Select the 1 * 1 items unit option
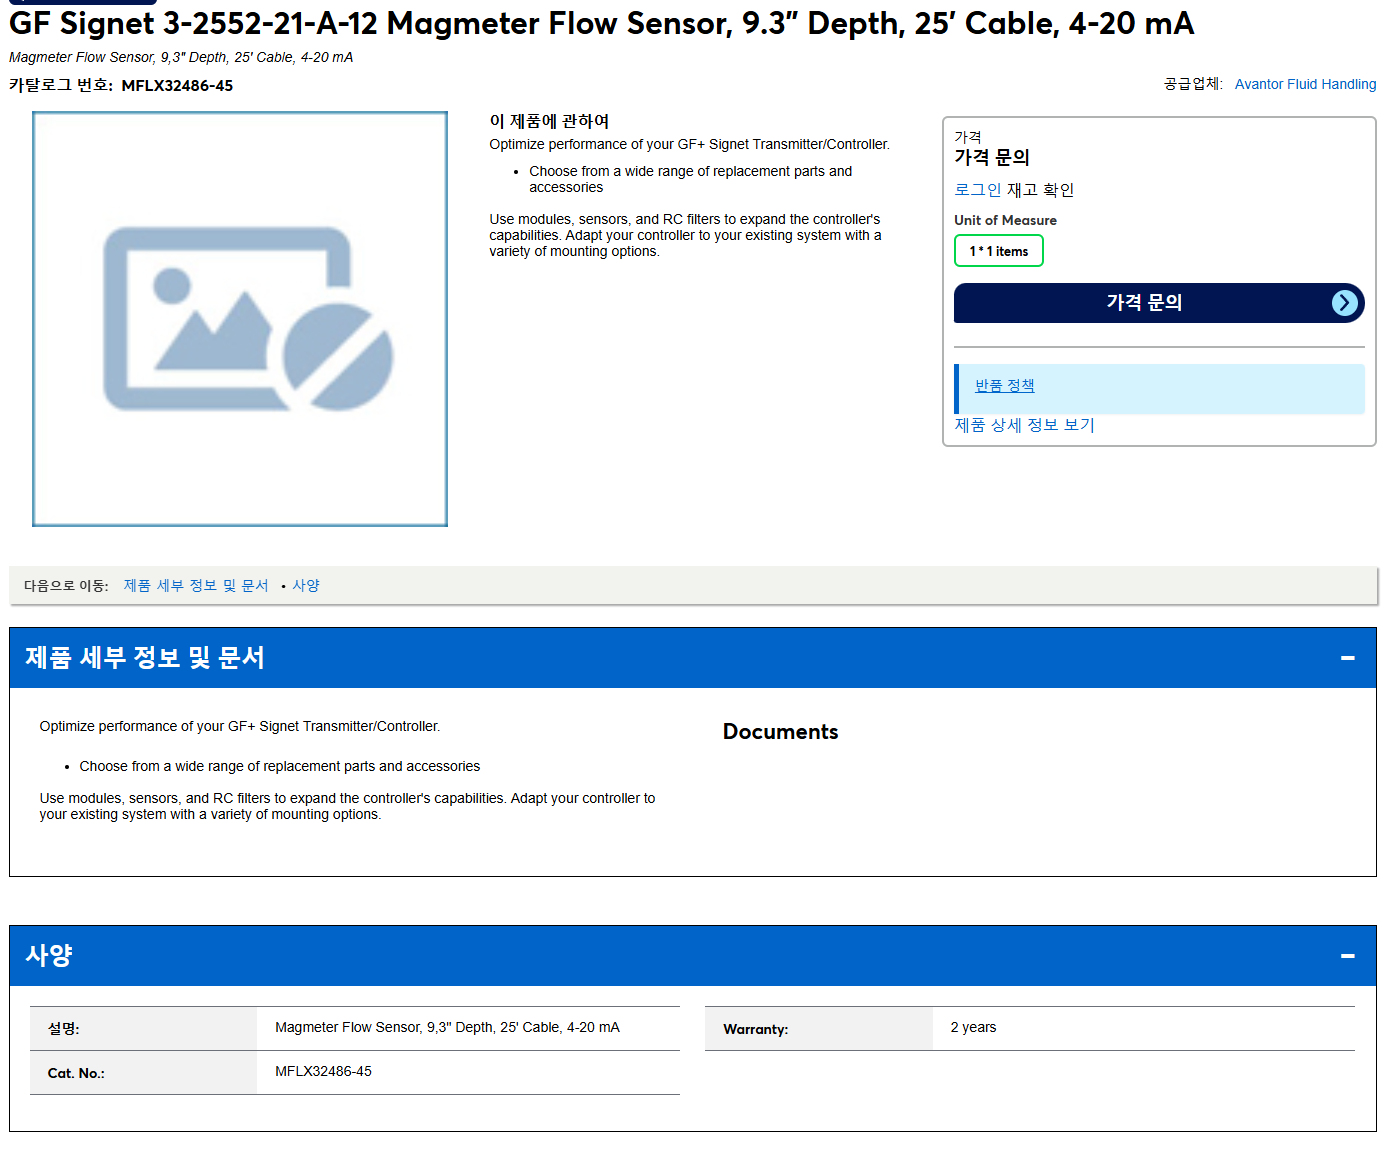Image resolution: width=1384 pixels, height=1152 pixels. [999, 251]
